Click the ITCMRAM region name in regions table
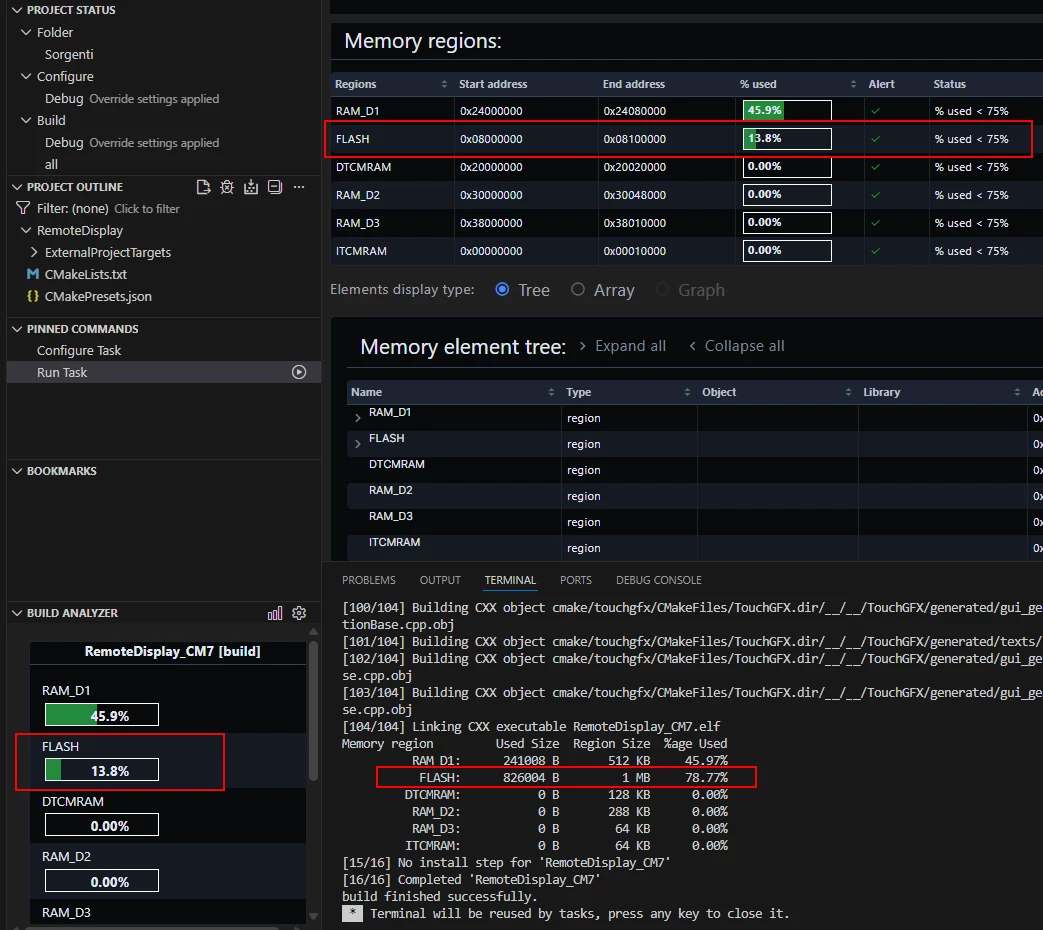Screen dimensions: 1043x930 click(361, 251)
